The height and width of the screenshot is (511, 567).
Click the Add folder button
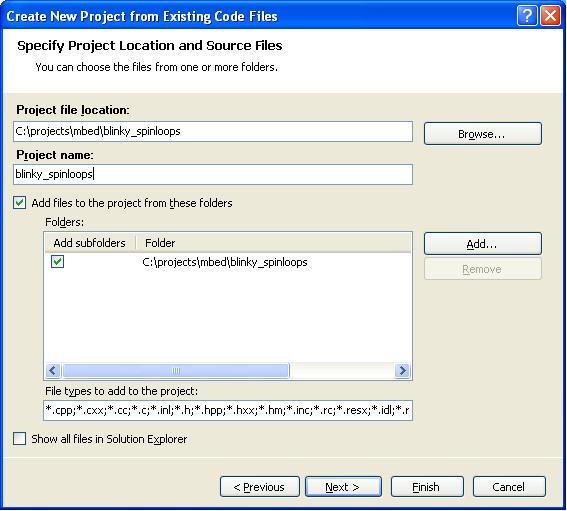(483, 244)
